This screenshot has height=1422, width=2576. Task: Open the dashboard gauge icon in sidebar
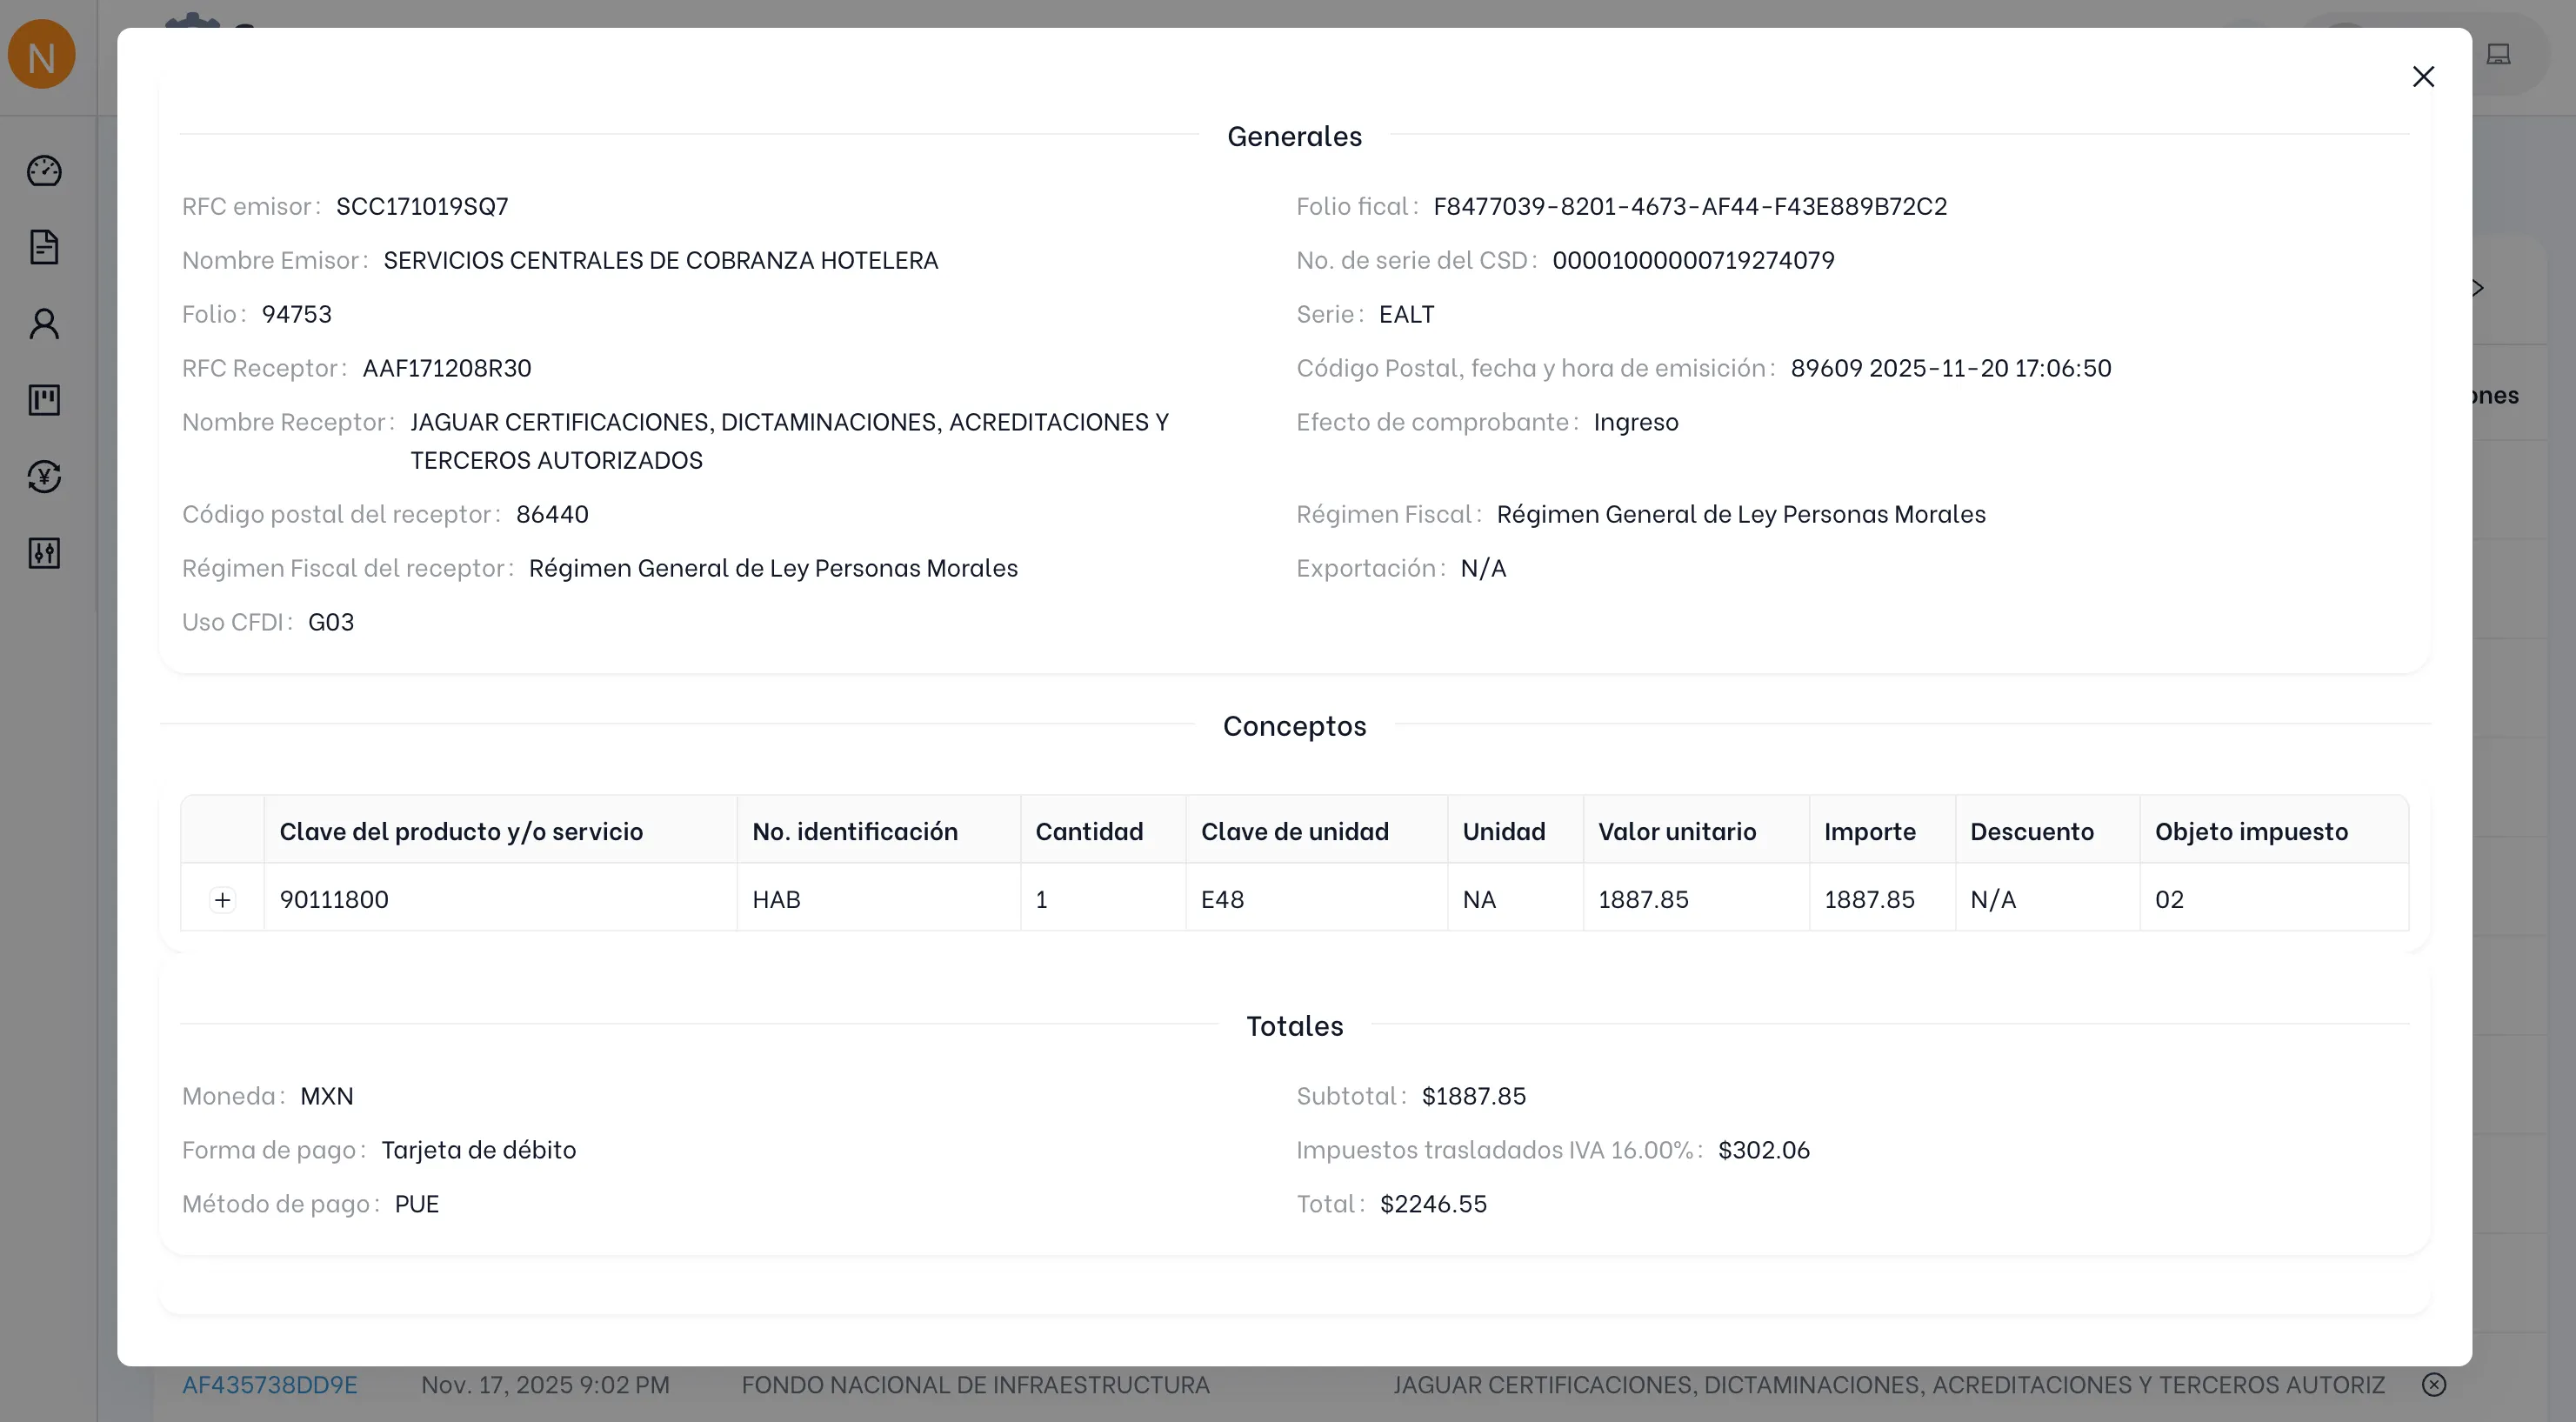tap(44, 171)
